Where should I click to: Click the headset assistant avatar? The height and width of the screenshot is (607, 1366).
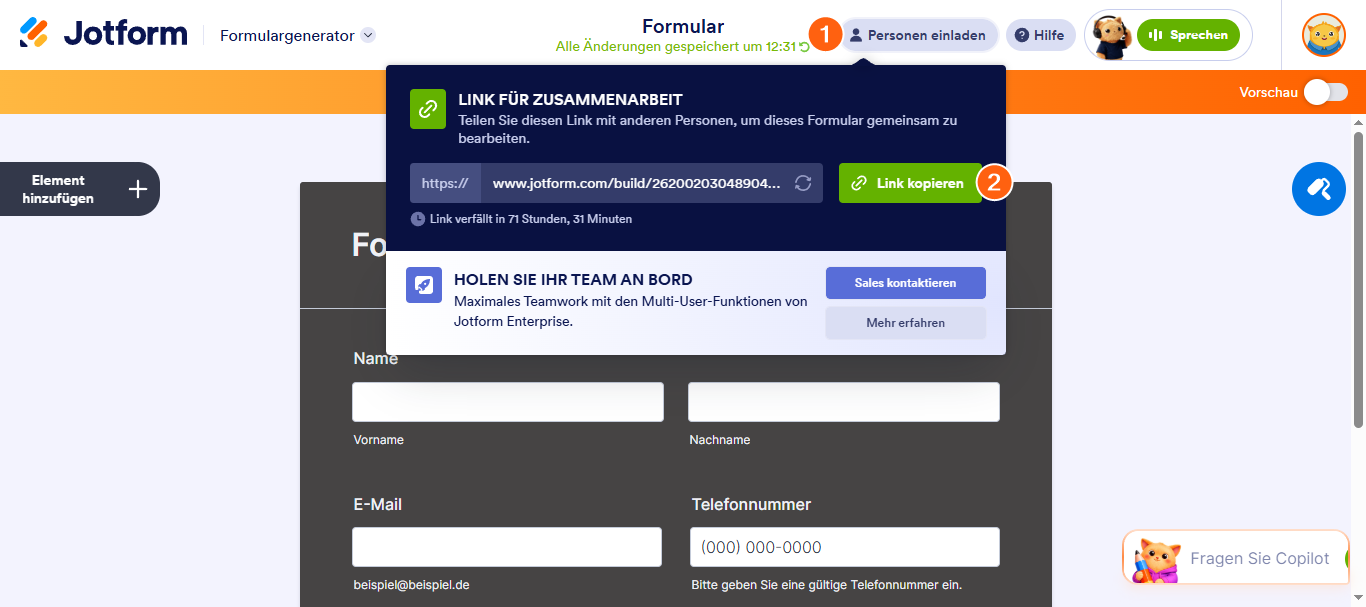pyautogui.click(x=1110, y=36)
